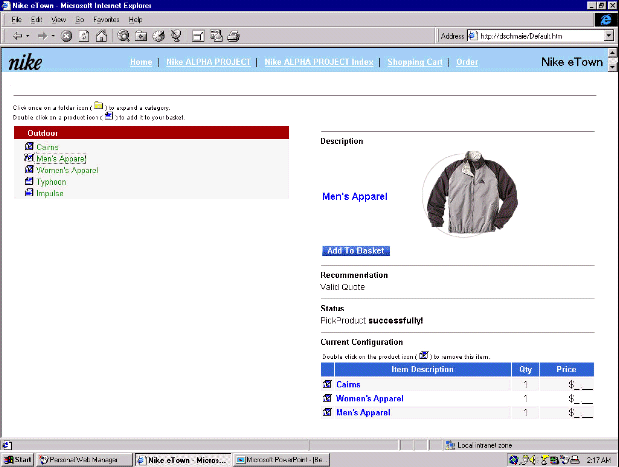Screen dimensions: 619x467
Task: Click the remove icon next to Cairns in configuration
Action: (x=327, y=384)
